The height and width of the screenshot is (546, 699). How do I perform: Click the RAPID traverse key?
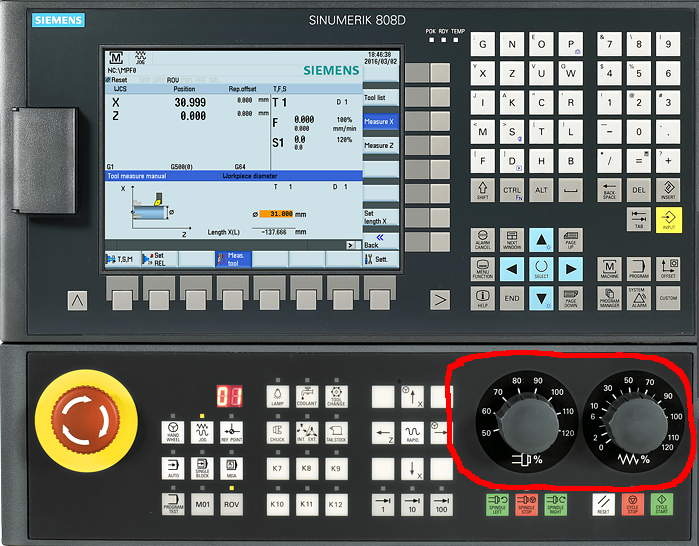(x=412, y=432)
